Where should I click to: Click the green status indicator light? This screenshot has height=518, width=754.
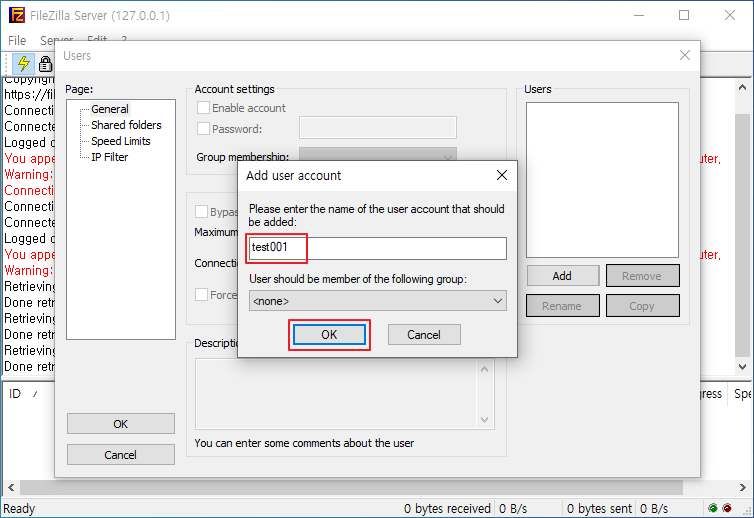pyautogui.click(x=713, y=508)
